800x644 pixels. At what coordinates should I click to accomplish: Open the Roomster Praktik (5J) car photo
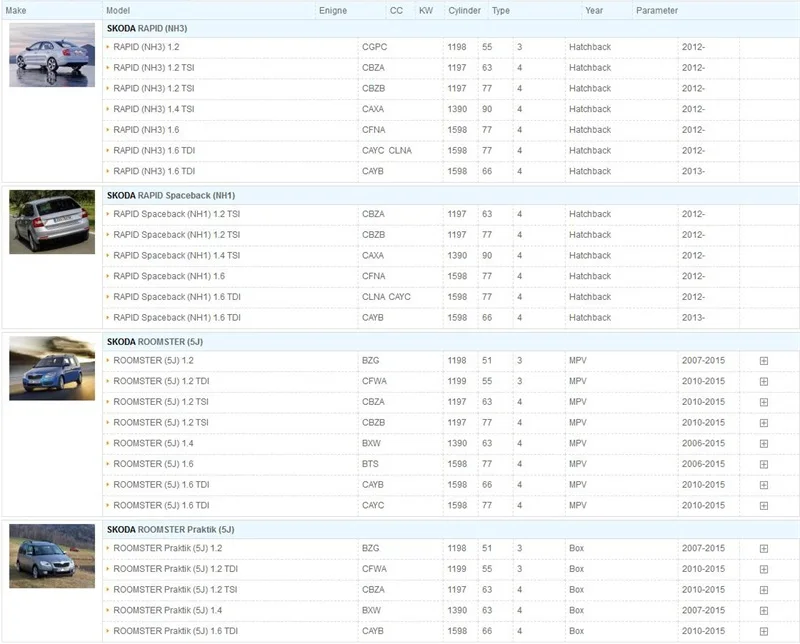(x=52, y=556)
